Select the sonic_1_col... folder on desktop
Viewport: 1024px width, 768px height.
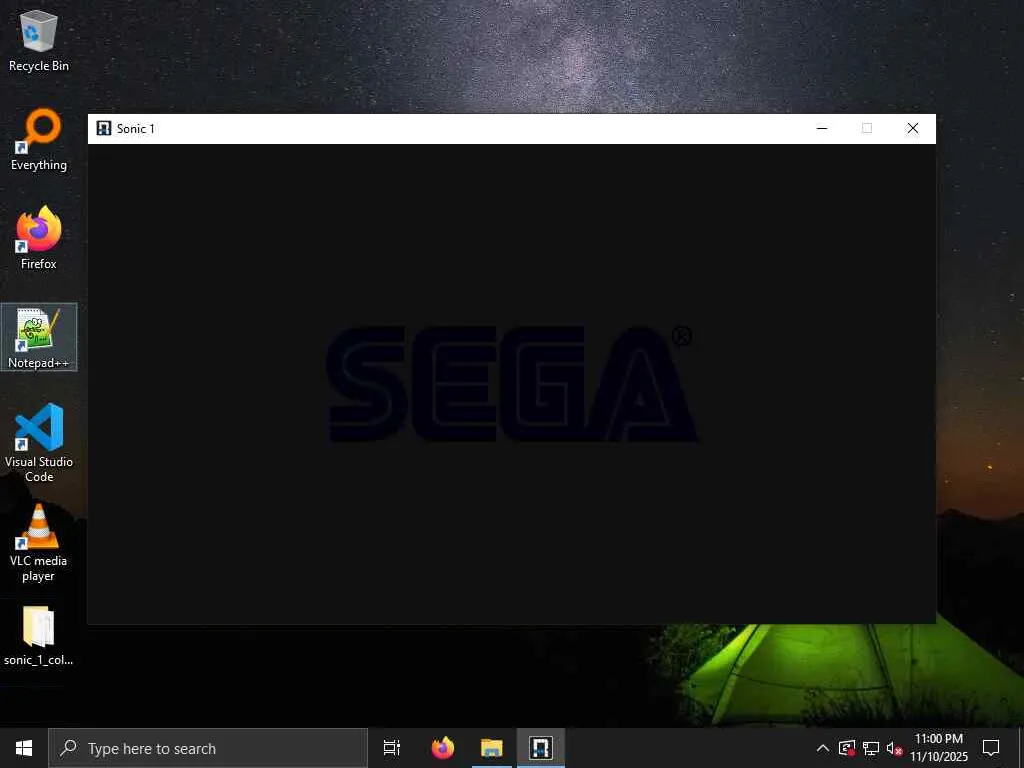coord(39,636)
